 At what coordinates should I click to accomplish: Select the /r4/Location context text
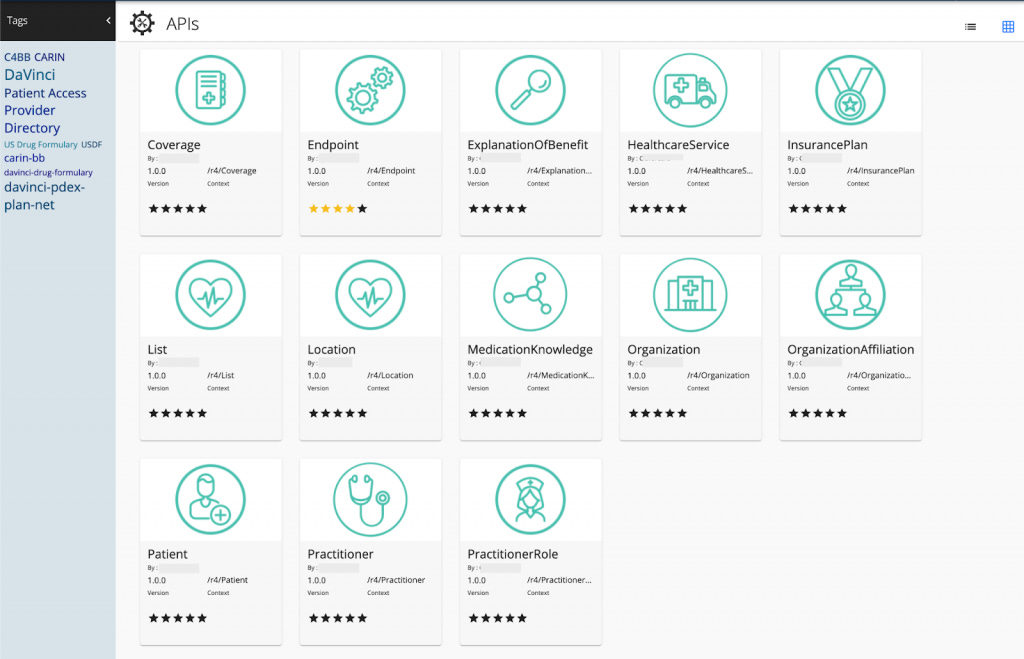390,375
